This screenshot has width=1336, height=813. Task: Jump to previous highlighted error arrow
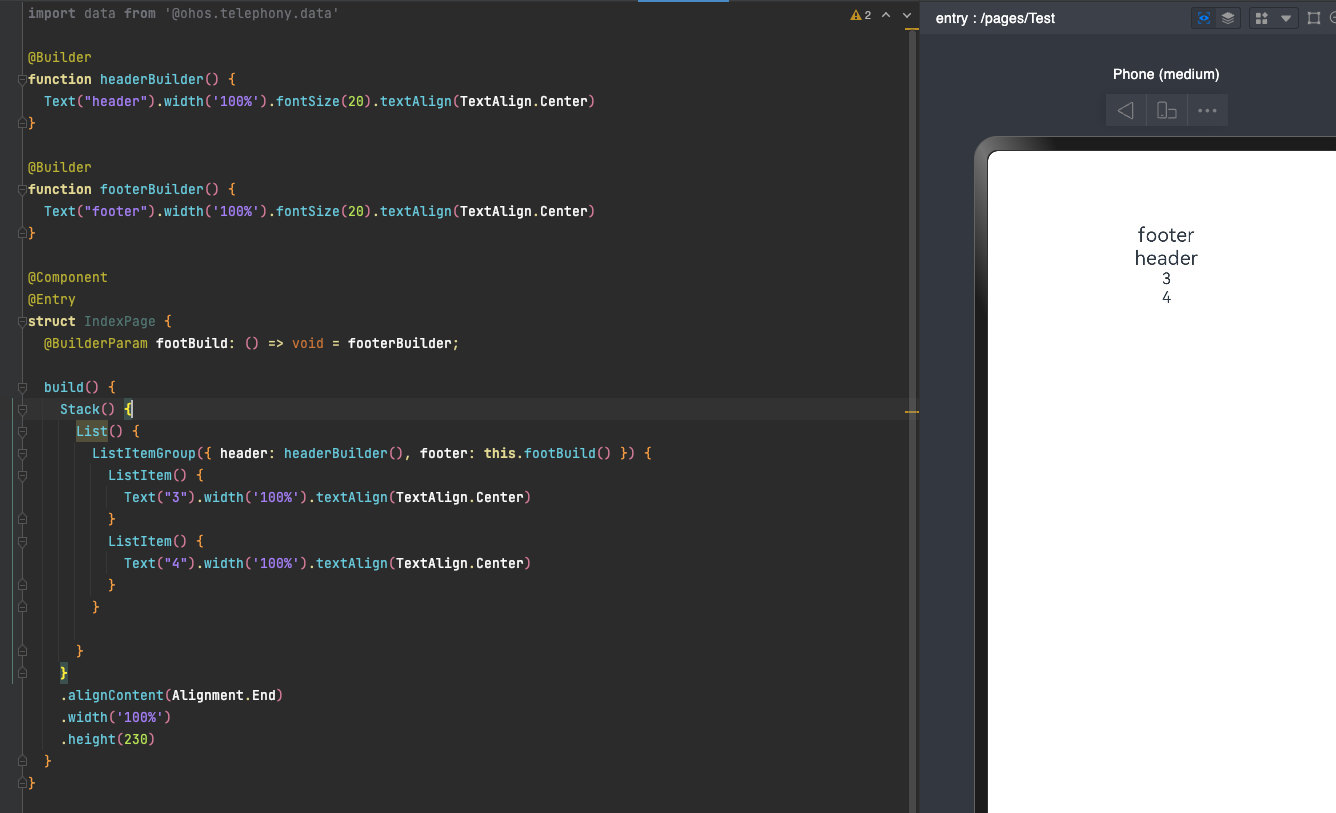[886, 15]
